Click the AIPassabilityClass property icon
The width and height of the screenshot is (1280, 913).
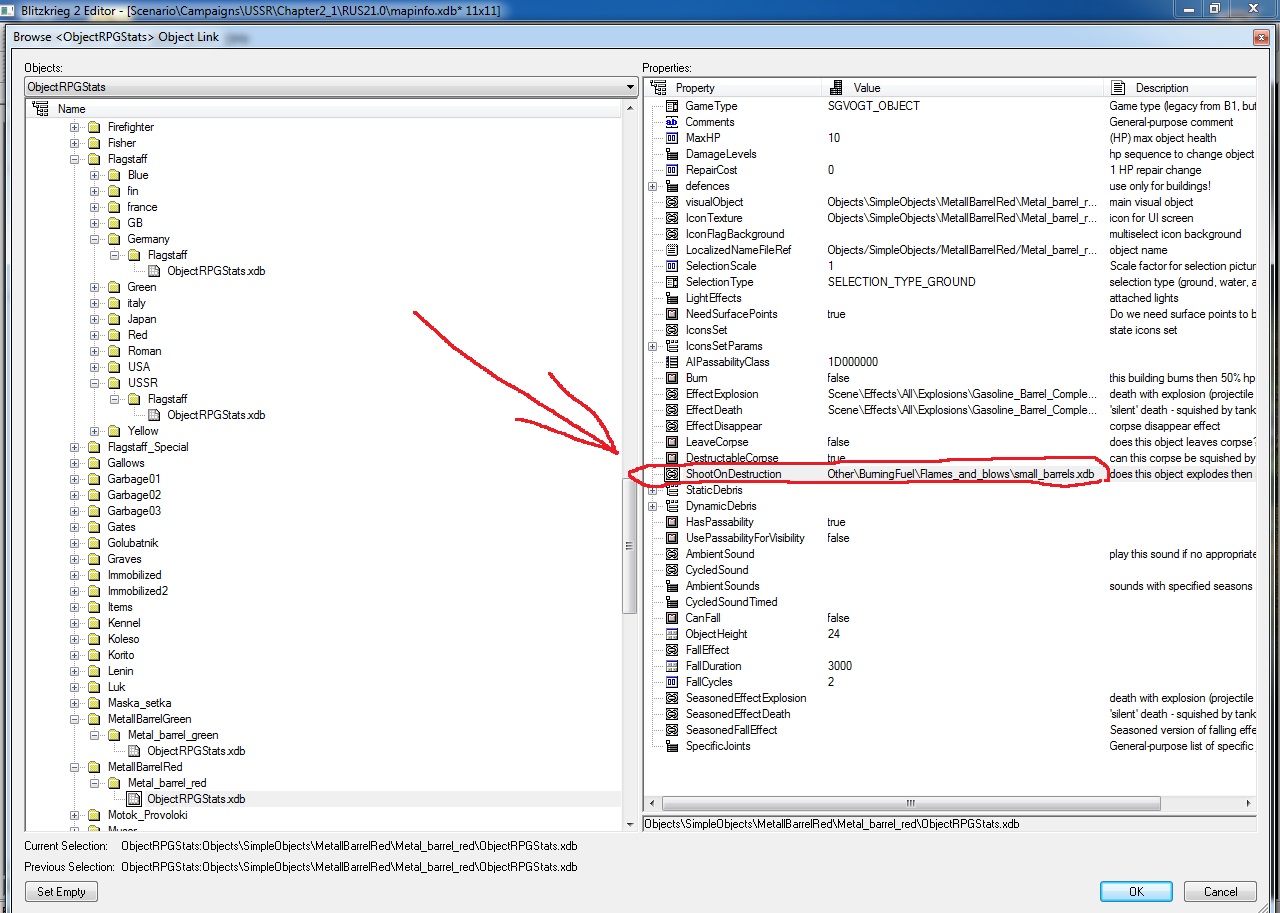[x=672, y=362]
